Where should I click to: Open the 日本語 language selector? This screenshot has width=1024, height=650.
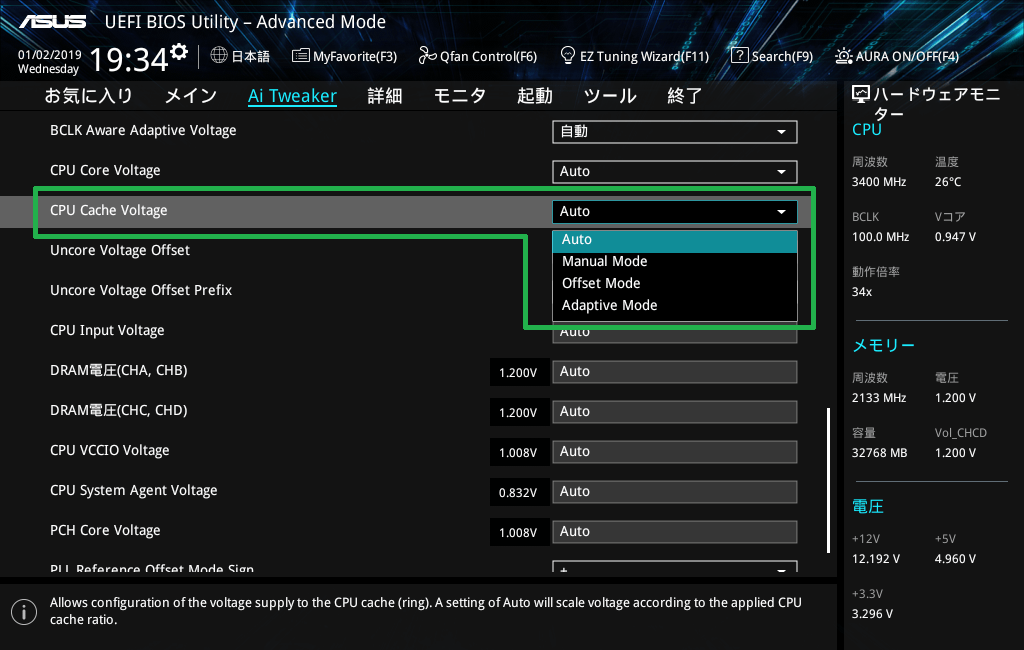click(240, 56)
